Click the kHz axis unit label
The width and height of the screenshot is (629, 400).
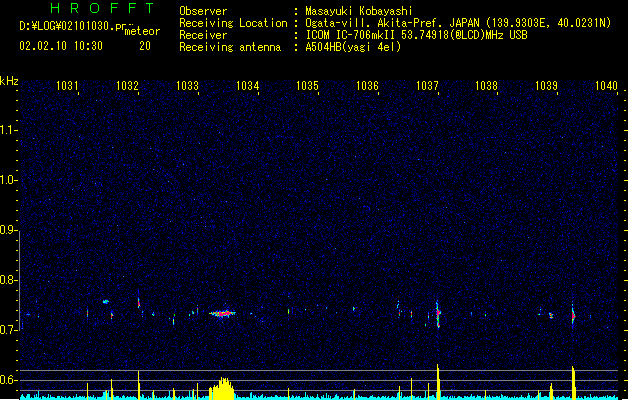click(9, 81)
